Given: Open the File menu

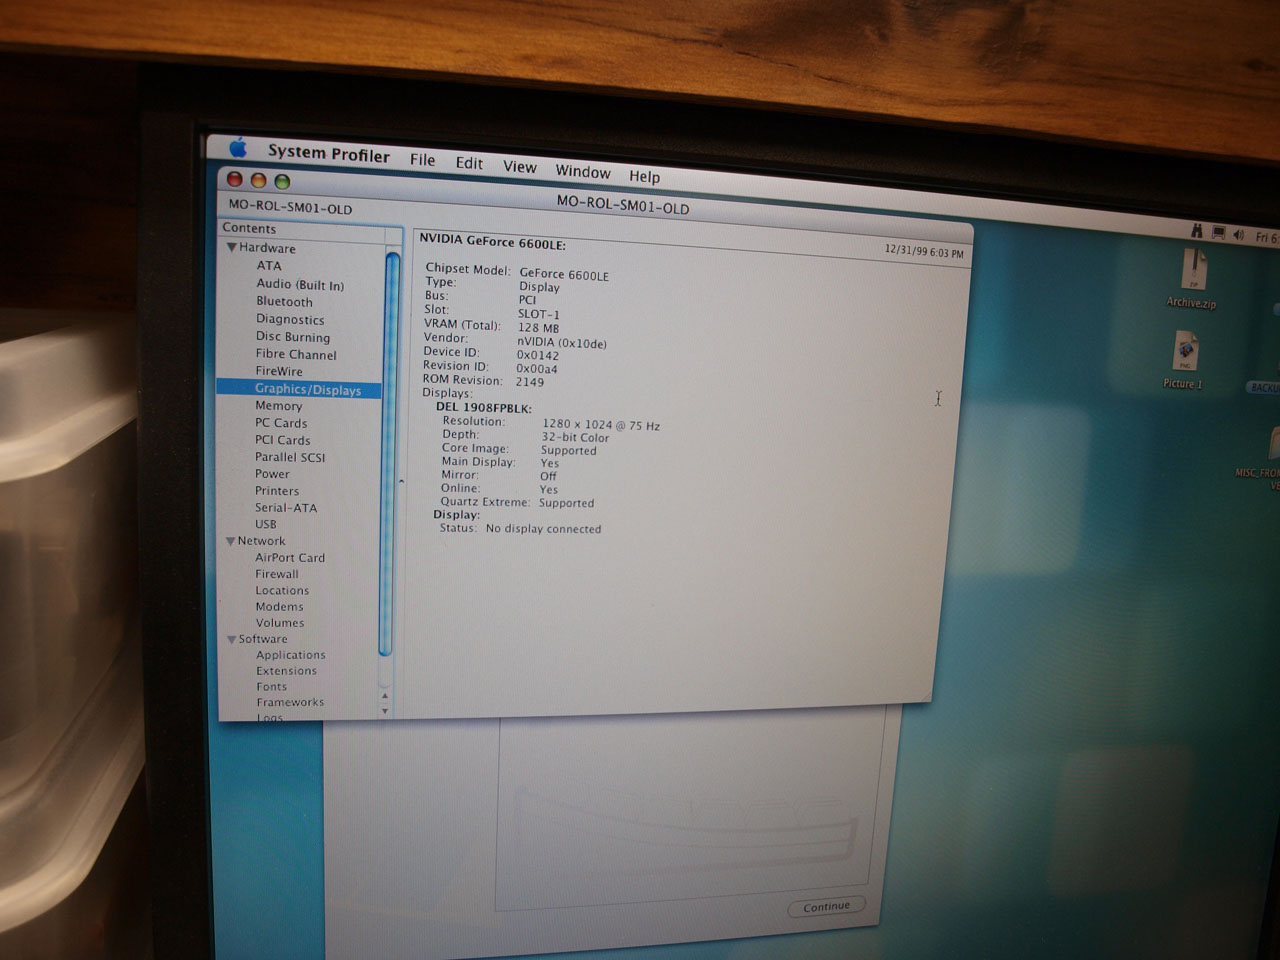Looking at the screenshot, I should (x=422, y=159).
